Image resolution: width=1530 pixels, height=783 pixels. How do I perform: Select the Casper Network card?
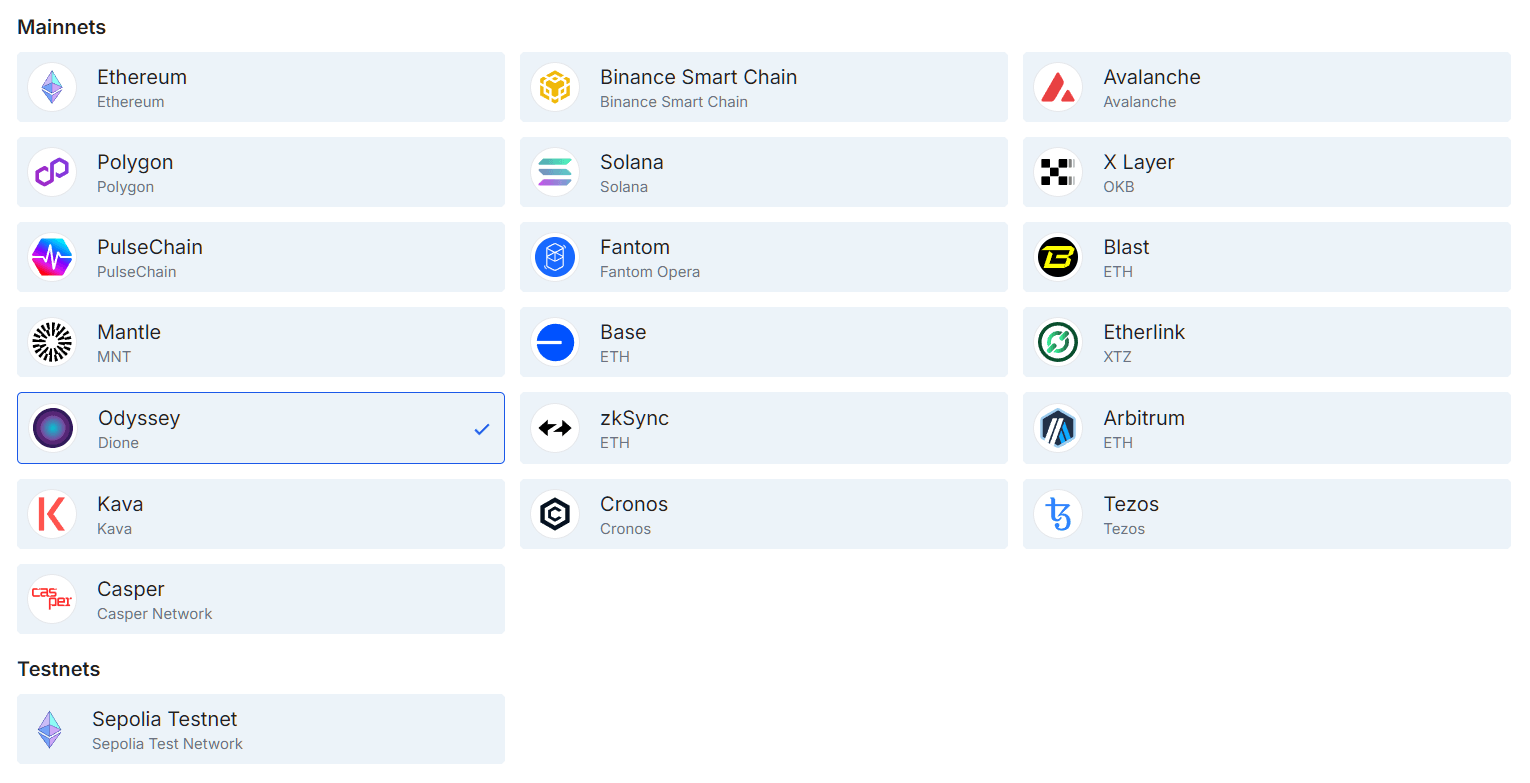pos(260,599)
